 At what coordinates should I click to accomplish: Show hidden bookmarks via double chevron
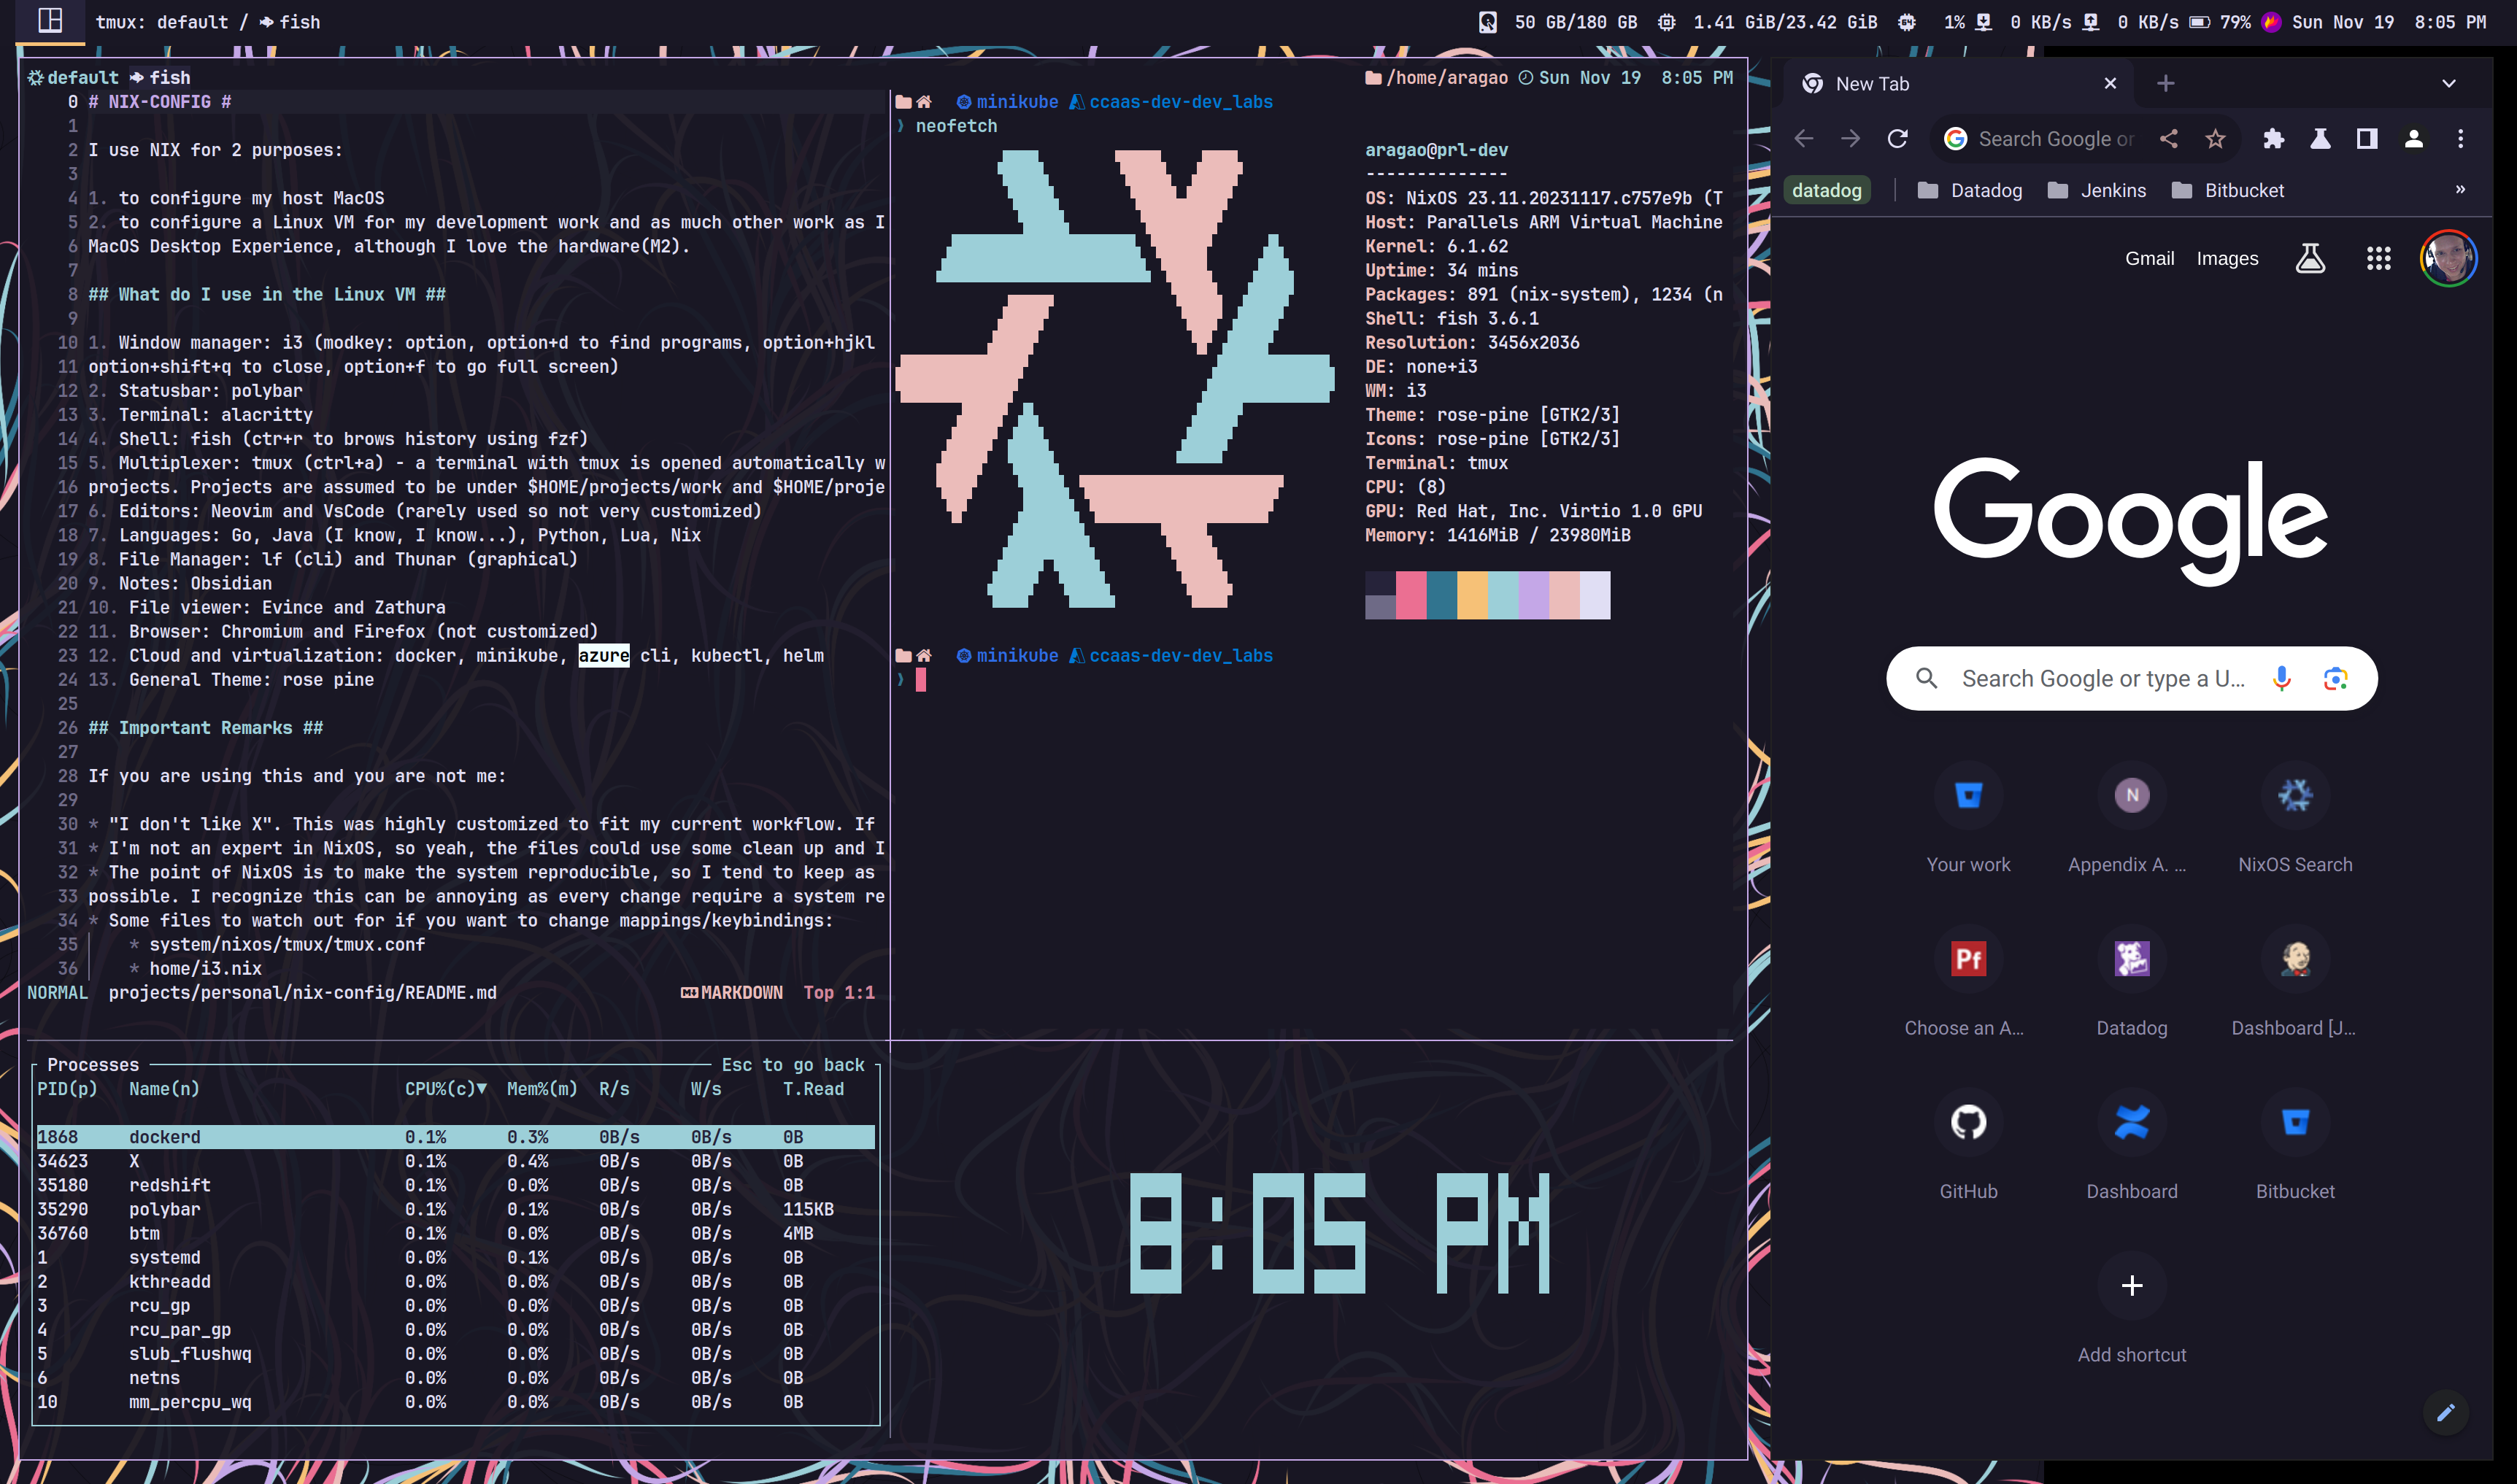pos(2460,190)
